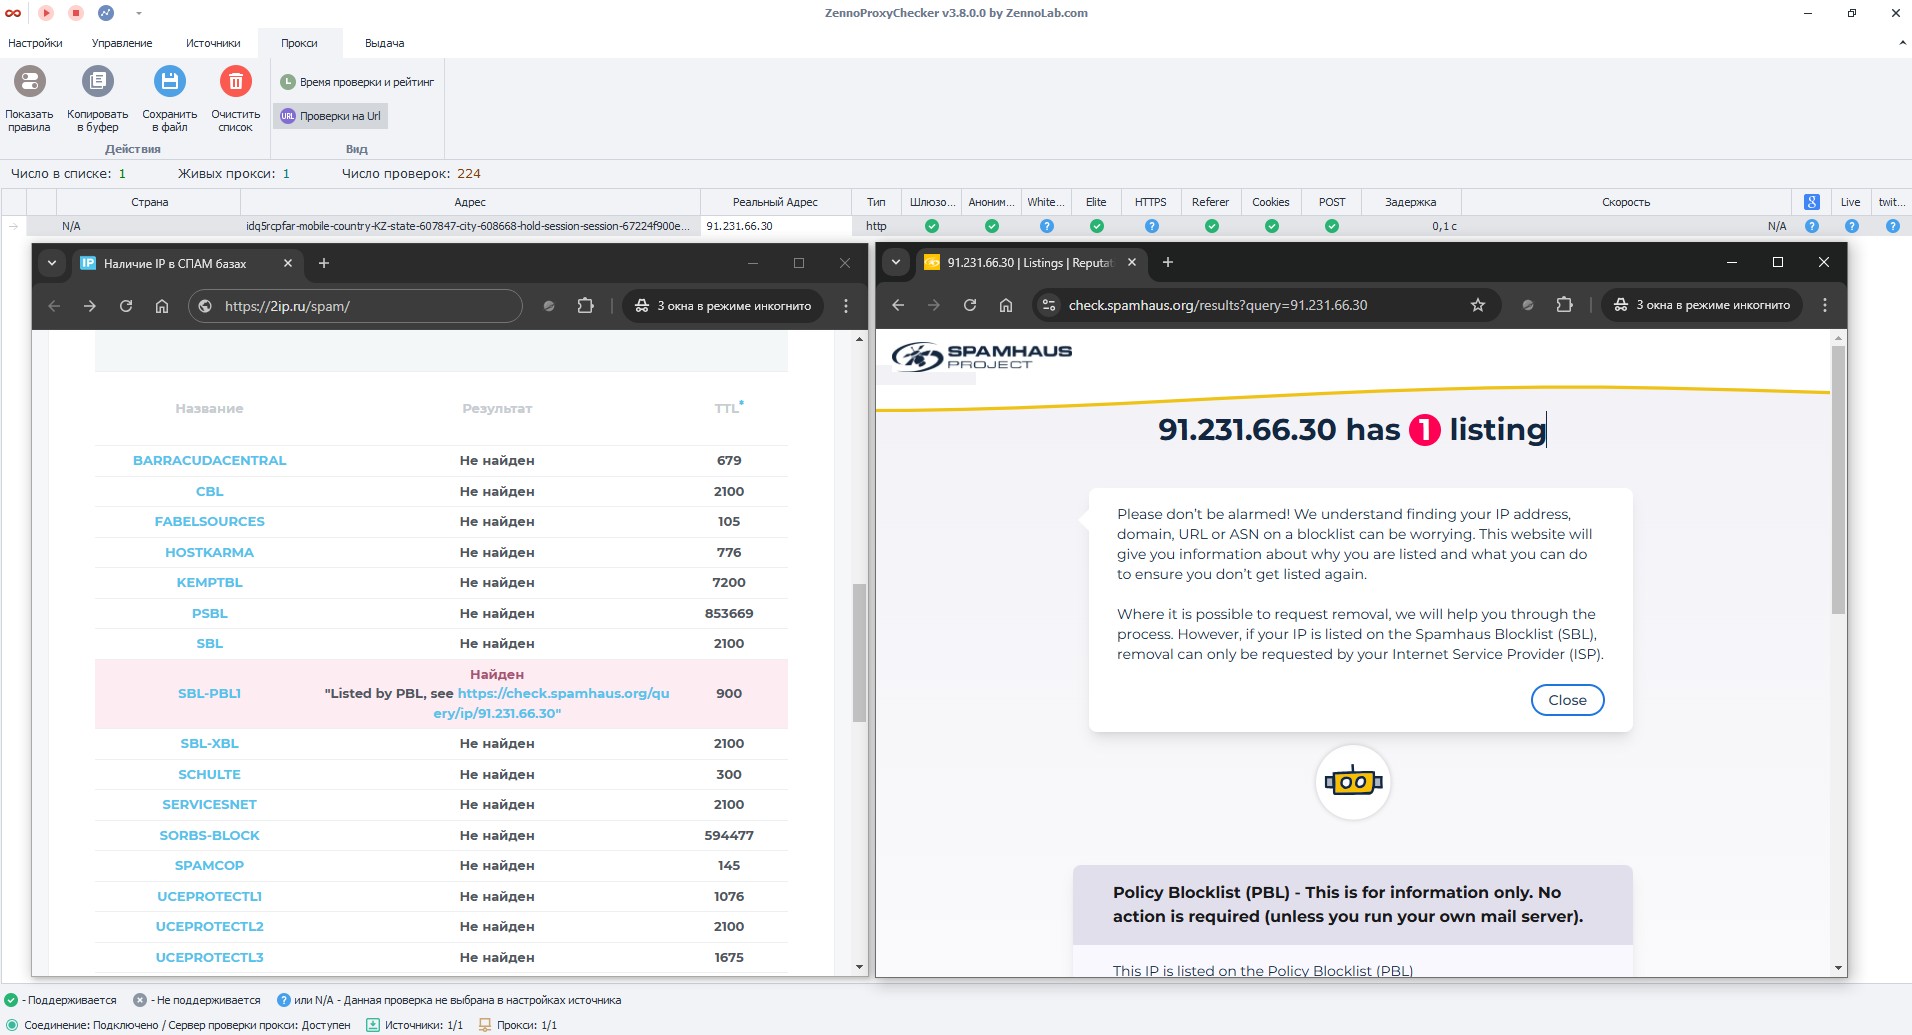Open extensions puzzle icon in the 2ip.ru browser

586,306
